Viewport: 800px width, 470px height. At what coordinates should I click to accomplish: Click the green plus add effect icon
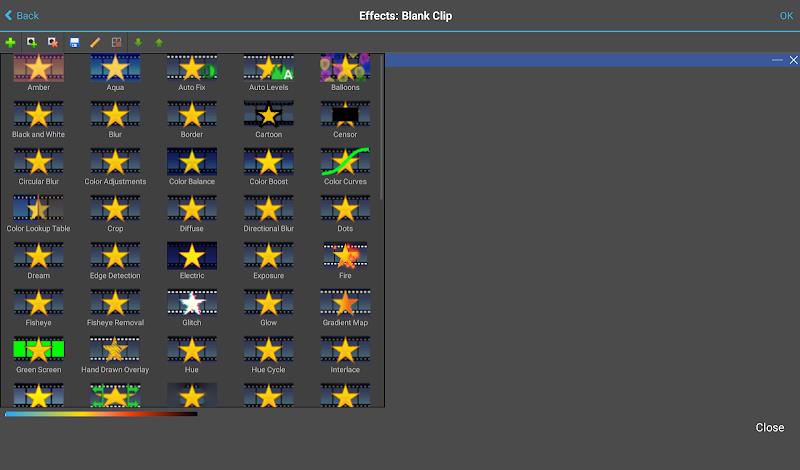coord(10,42)
